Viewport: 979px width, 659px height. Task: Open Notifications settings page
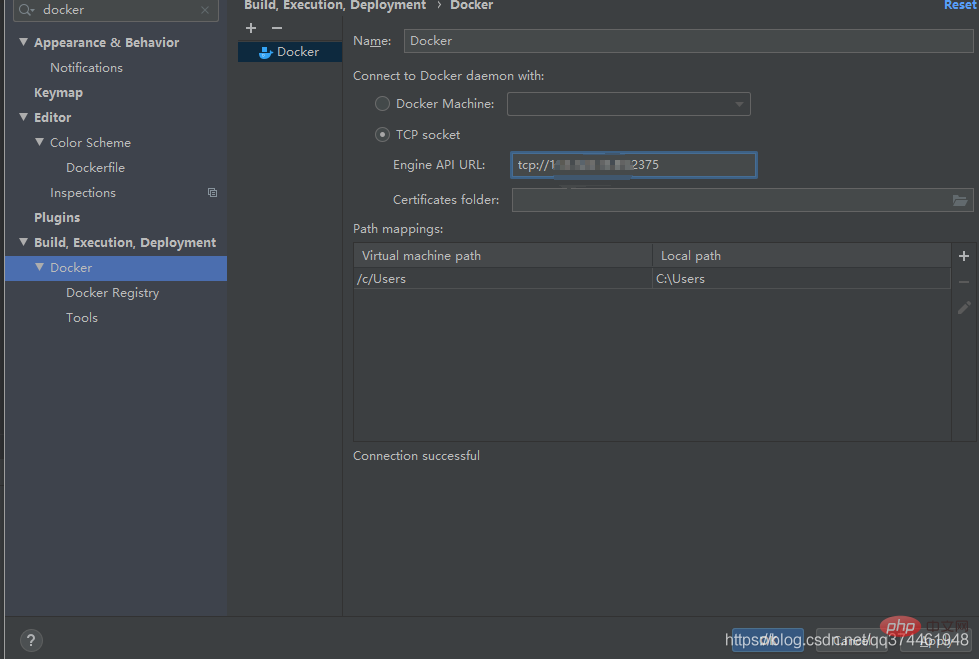click(87, 67)
